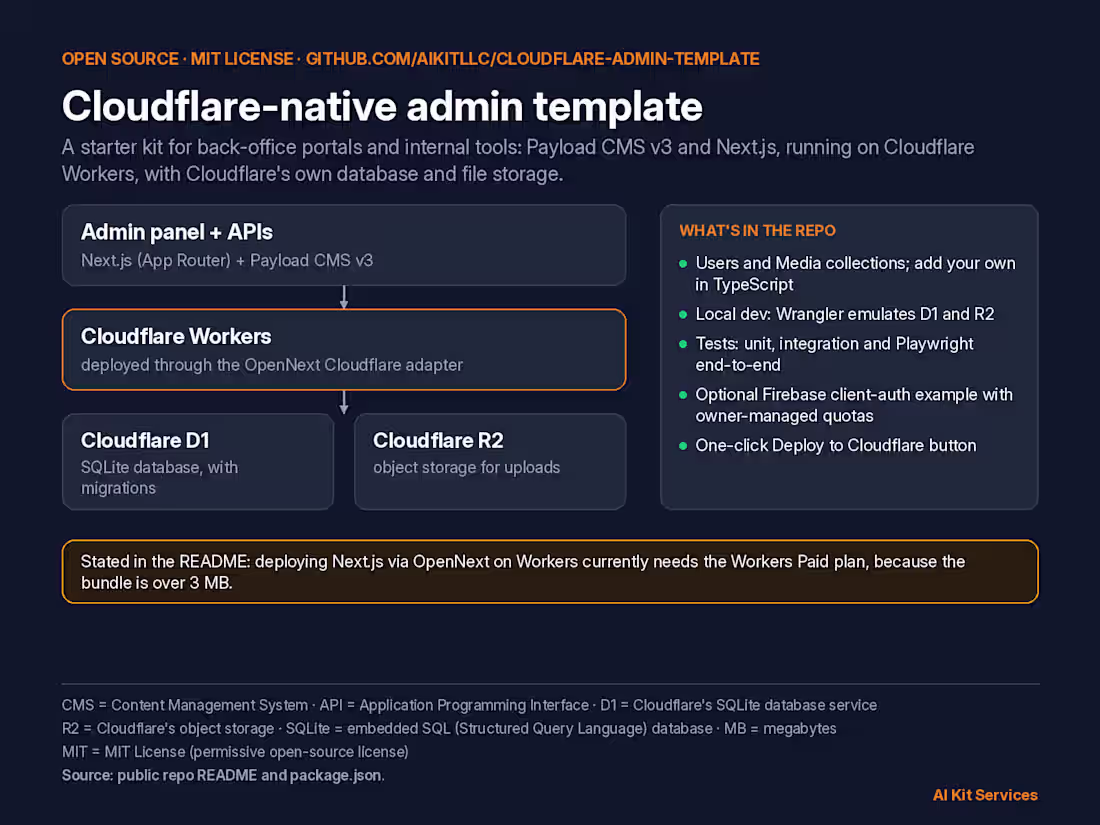Click One-click Deploy to Cloudflare button text
This screenshot has width=1100, height=825.
coord(836,445)
